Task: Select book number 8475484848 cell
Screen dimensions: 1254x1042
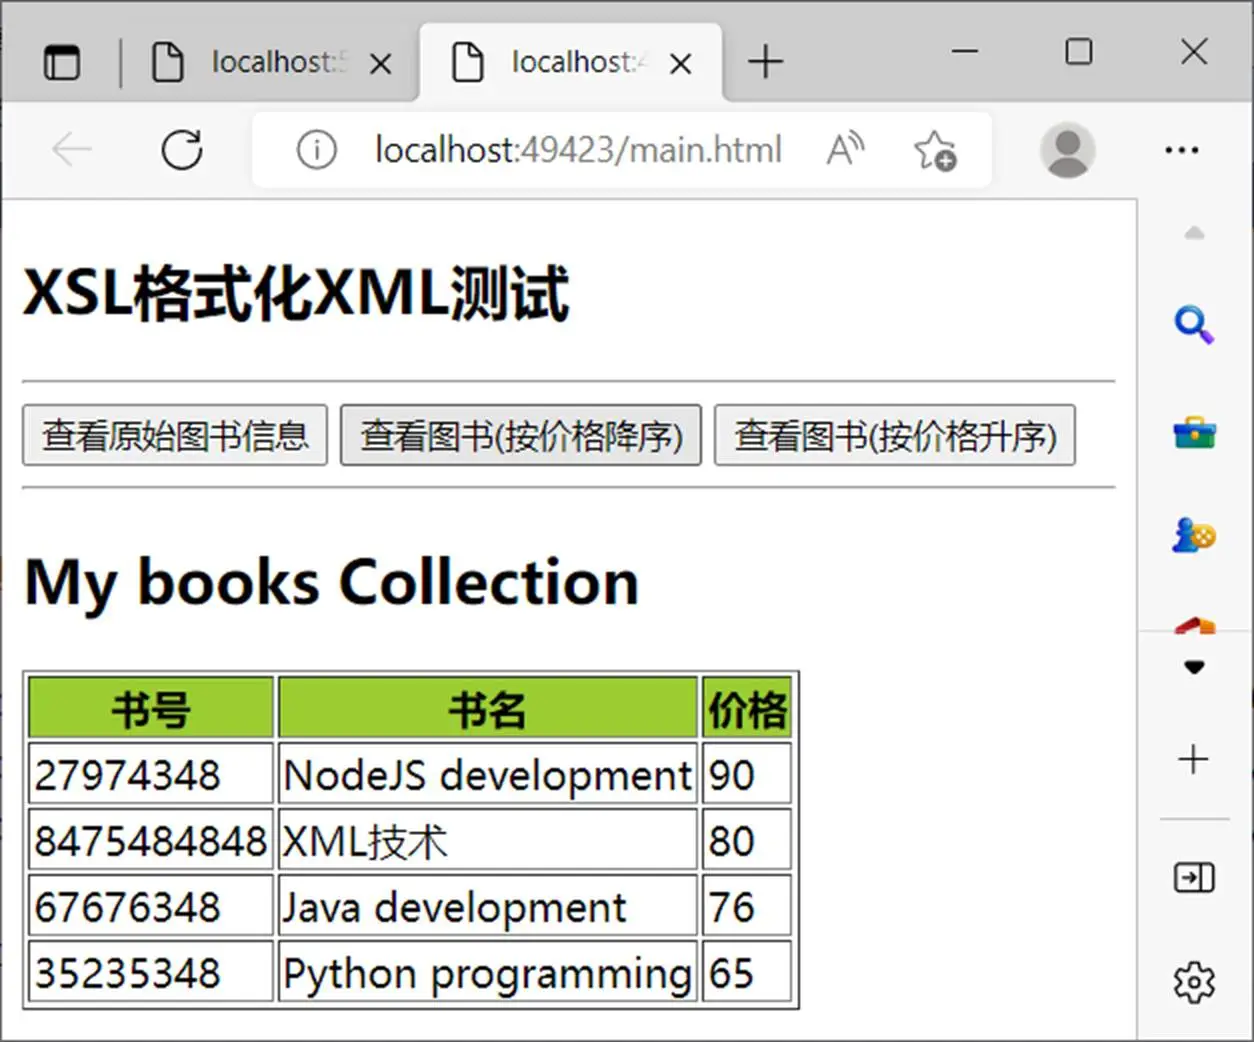Action: 151,840
